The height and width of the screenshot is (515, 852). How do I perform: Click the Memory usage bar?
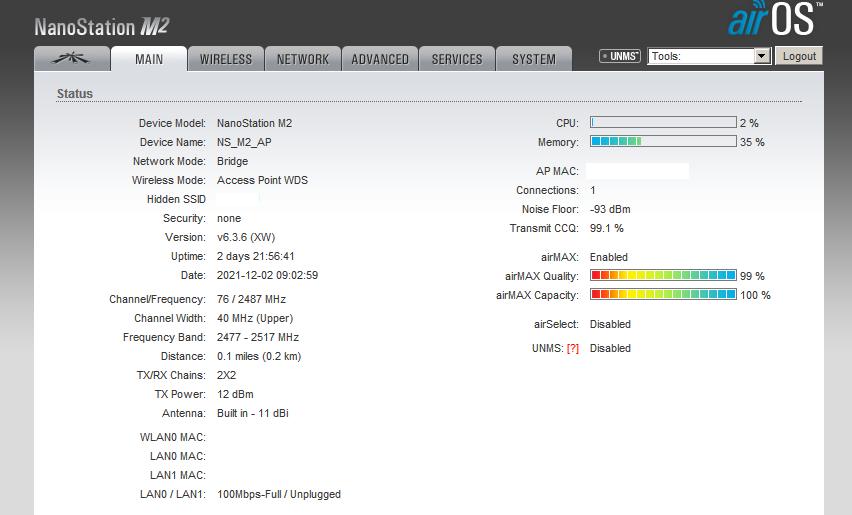[x=663, y=142]
